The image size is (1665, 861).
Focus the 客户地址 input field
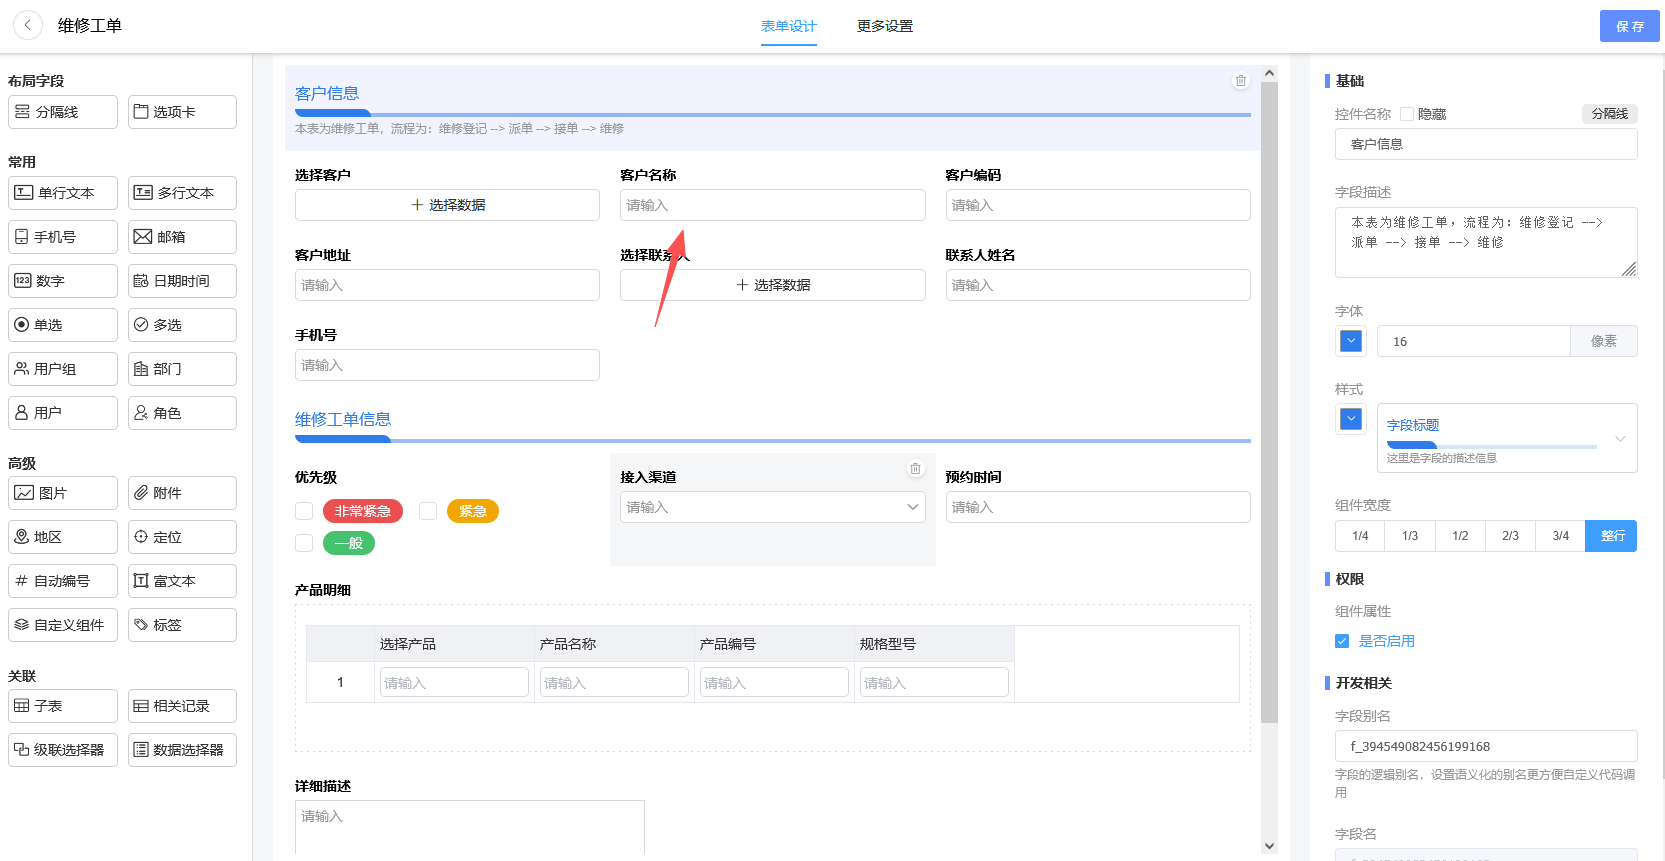[x=447, y=285]
